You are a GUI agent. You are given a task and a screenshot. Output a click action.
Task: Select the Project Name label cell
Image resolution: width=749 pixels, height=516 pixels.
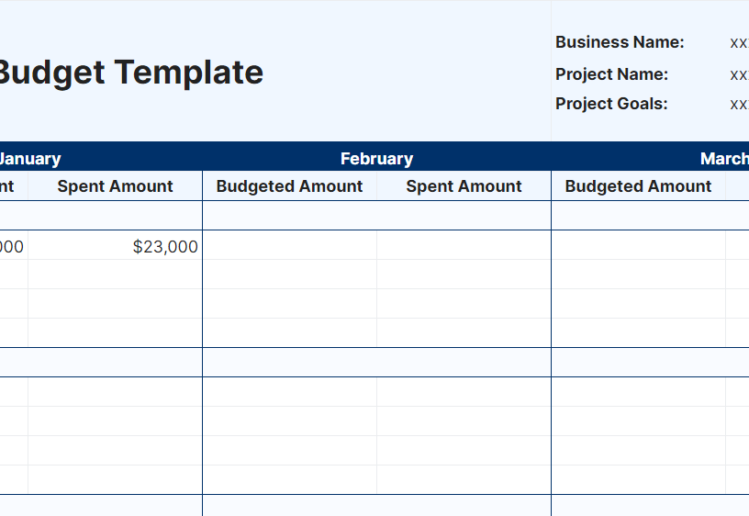tap(612, 74)
